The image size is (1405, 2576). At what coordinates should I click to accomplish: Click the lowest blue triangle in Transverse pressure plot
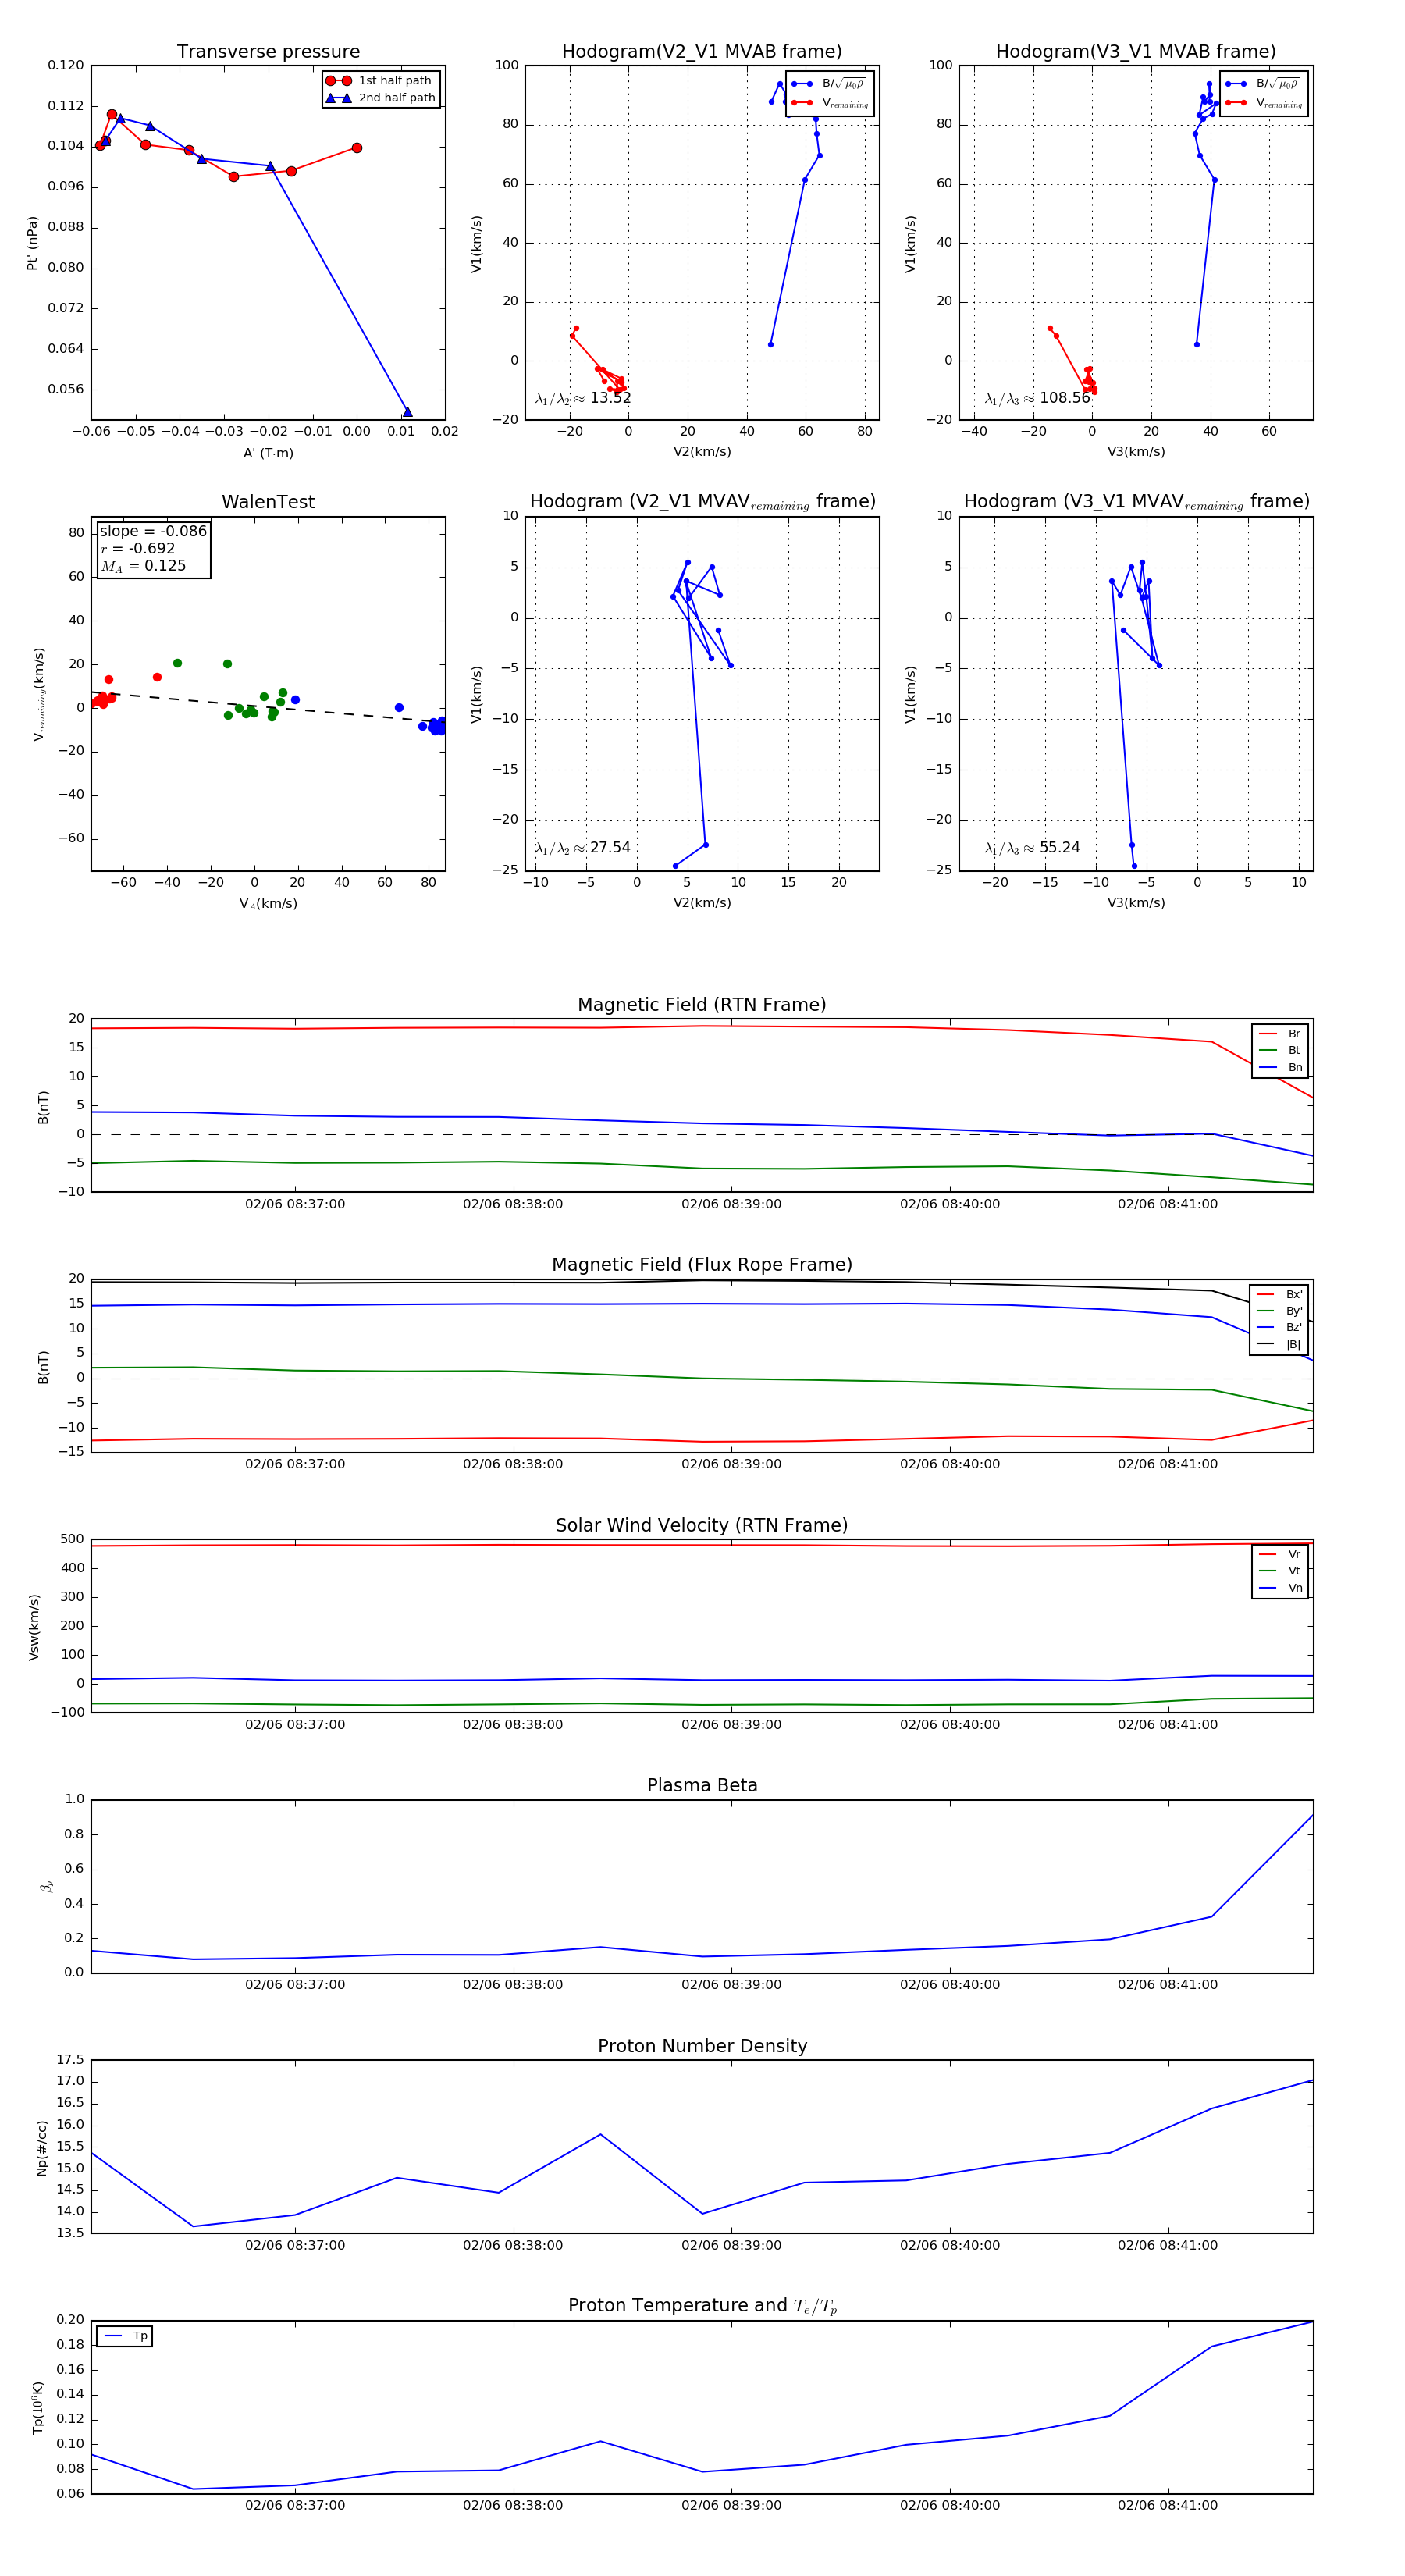coord(407,412)
